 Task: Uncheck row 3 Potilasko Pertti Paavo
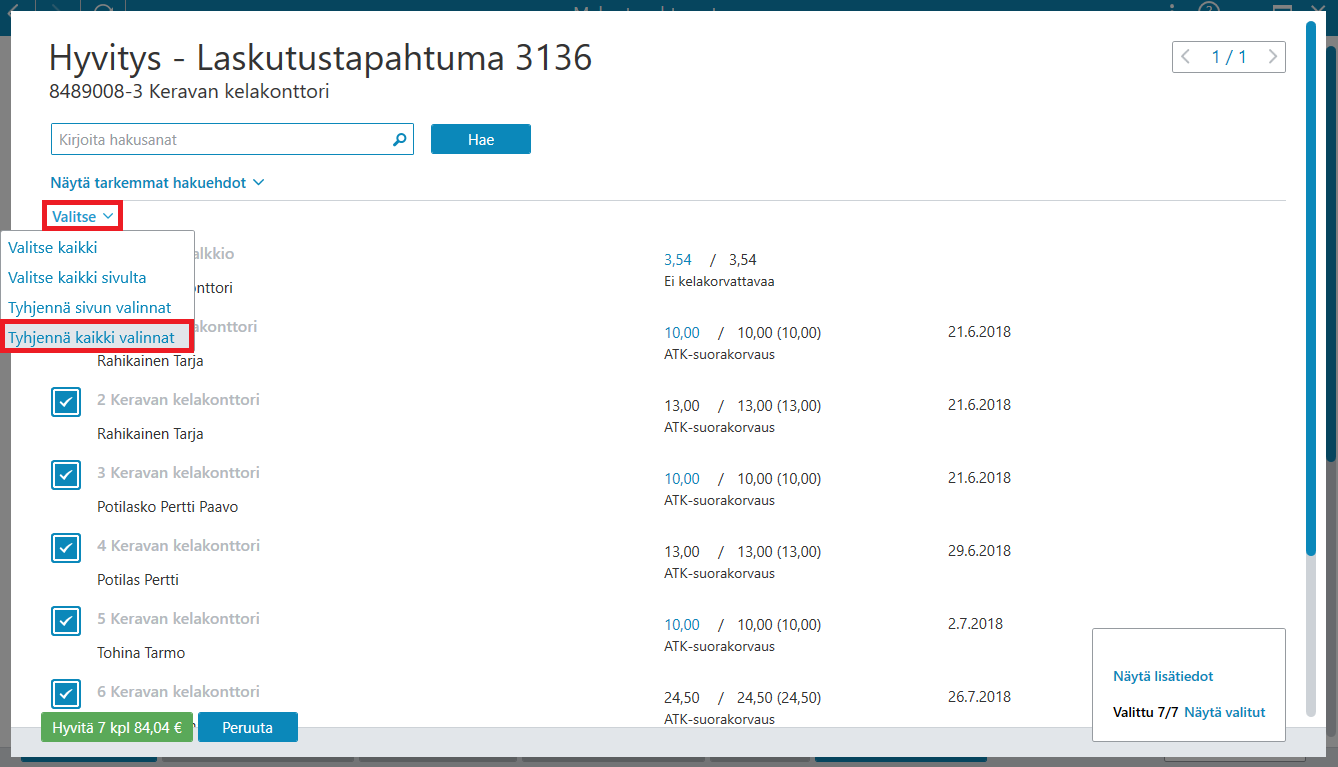point(66,475)
